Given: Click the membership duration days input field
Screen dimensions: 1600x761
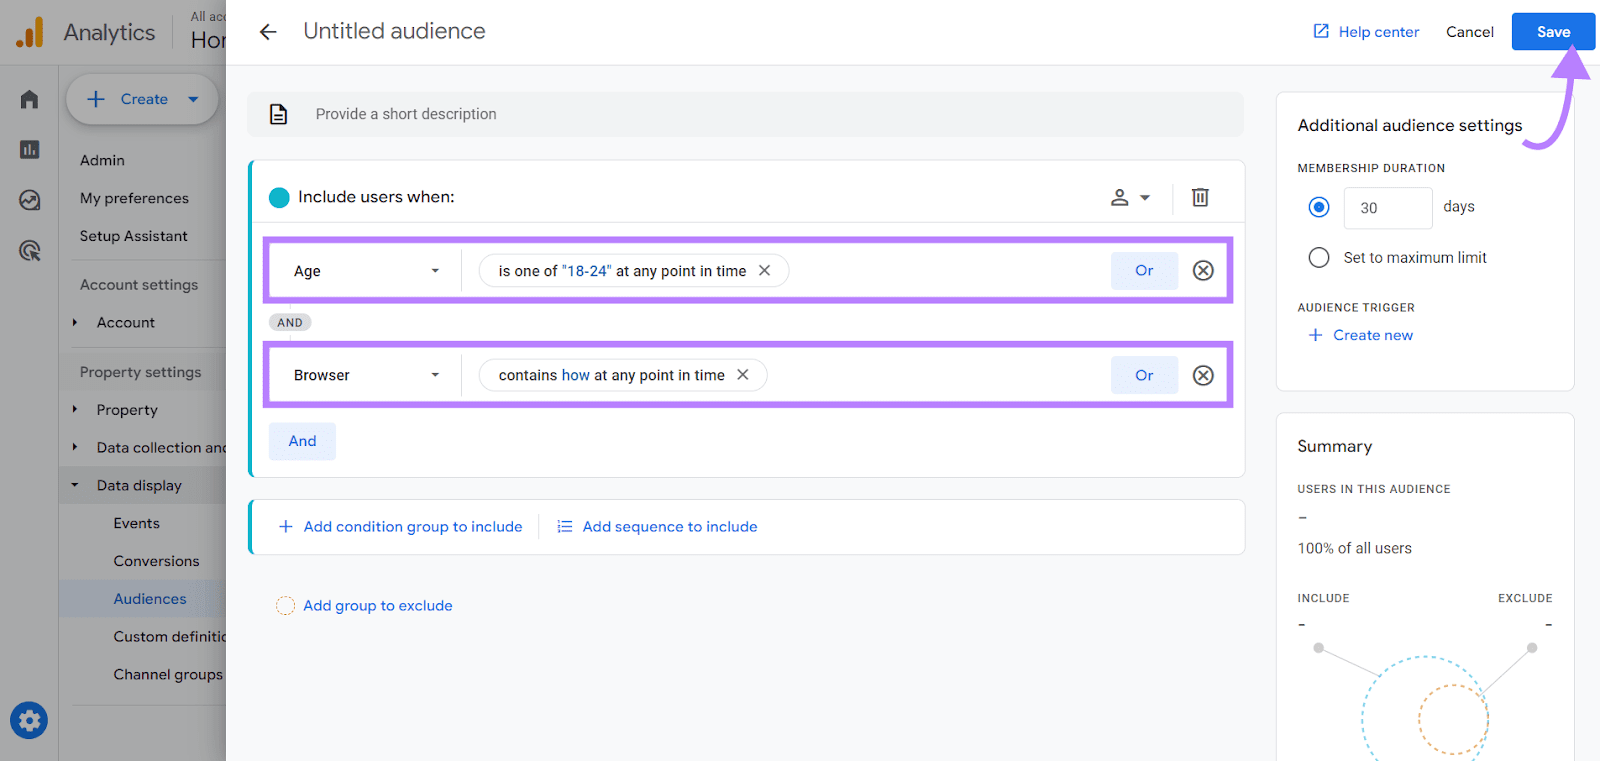Looking at the screenshot, I should tap(1387, 208).
